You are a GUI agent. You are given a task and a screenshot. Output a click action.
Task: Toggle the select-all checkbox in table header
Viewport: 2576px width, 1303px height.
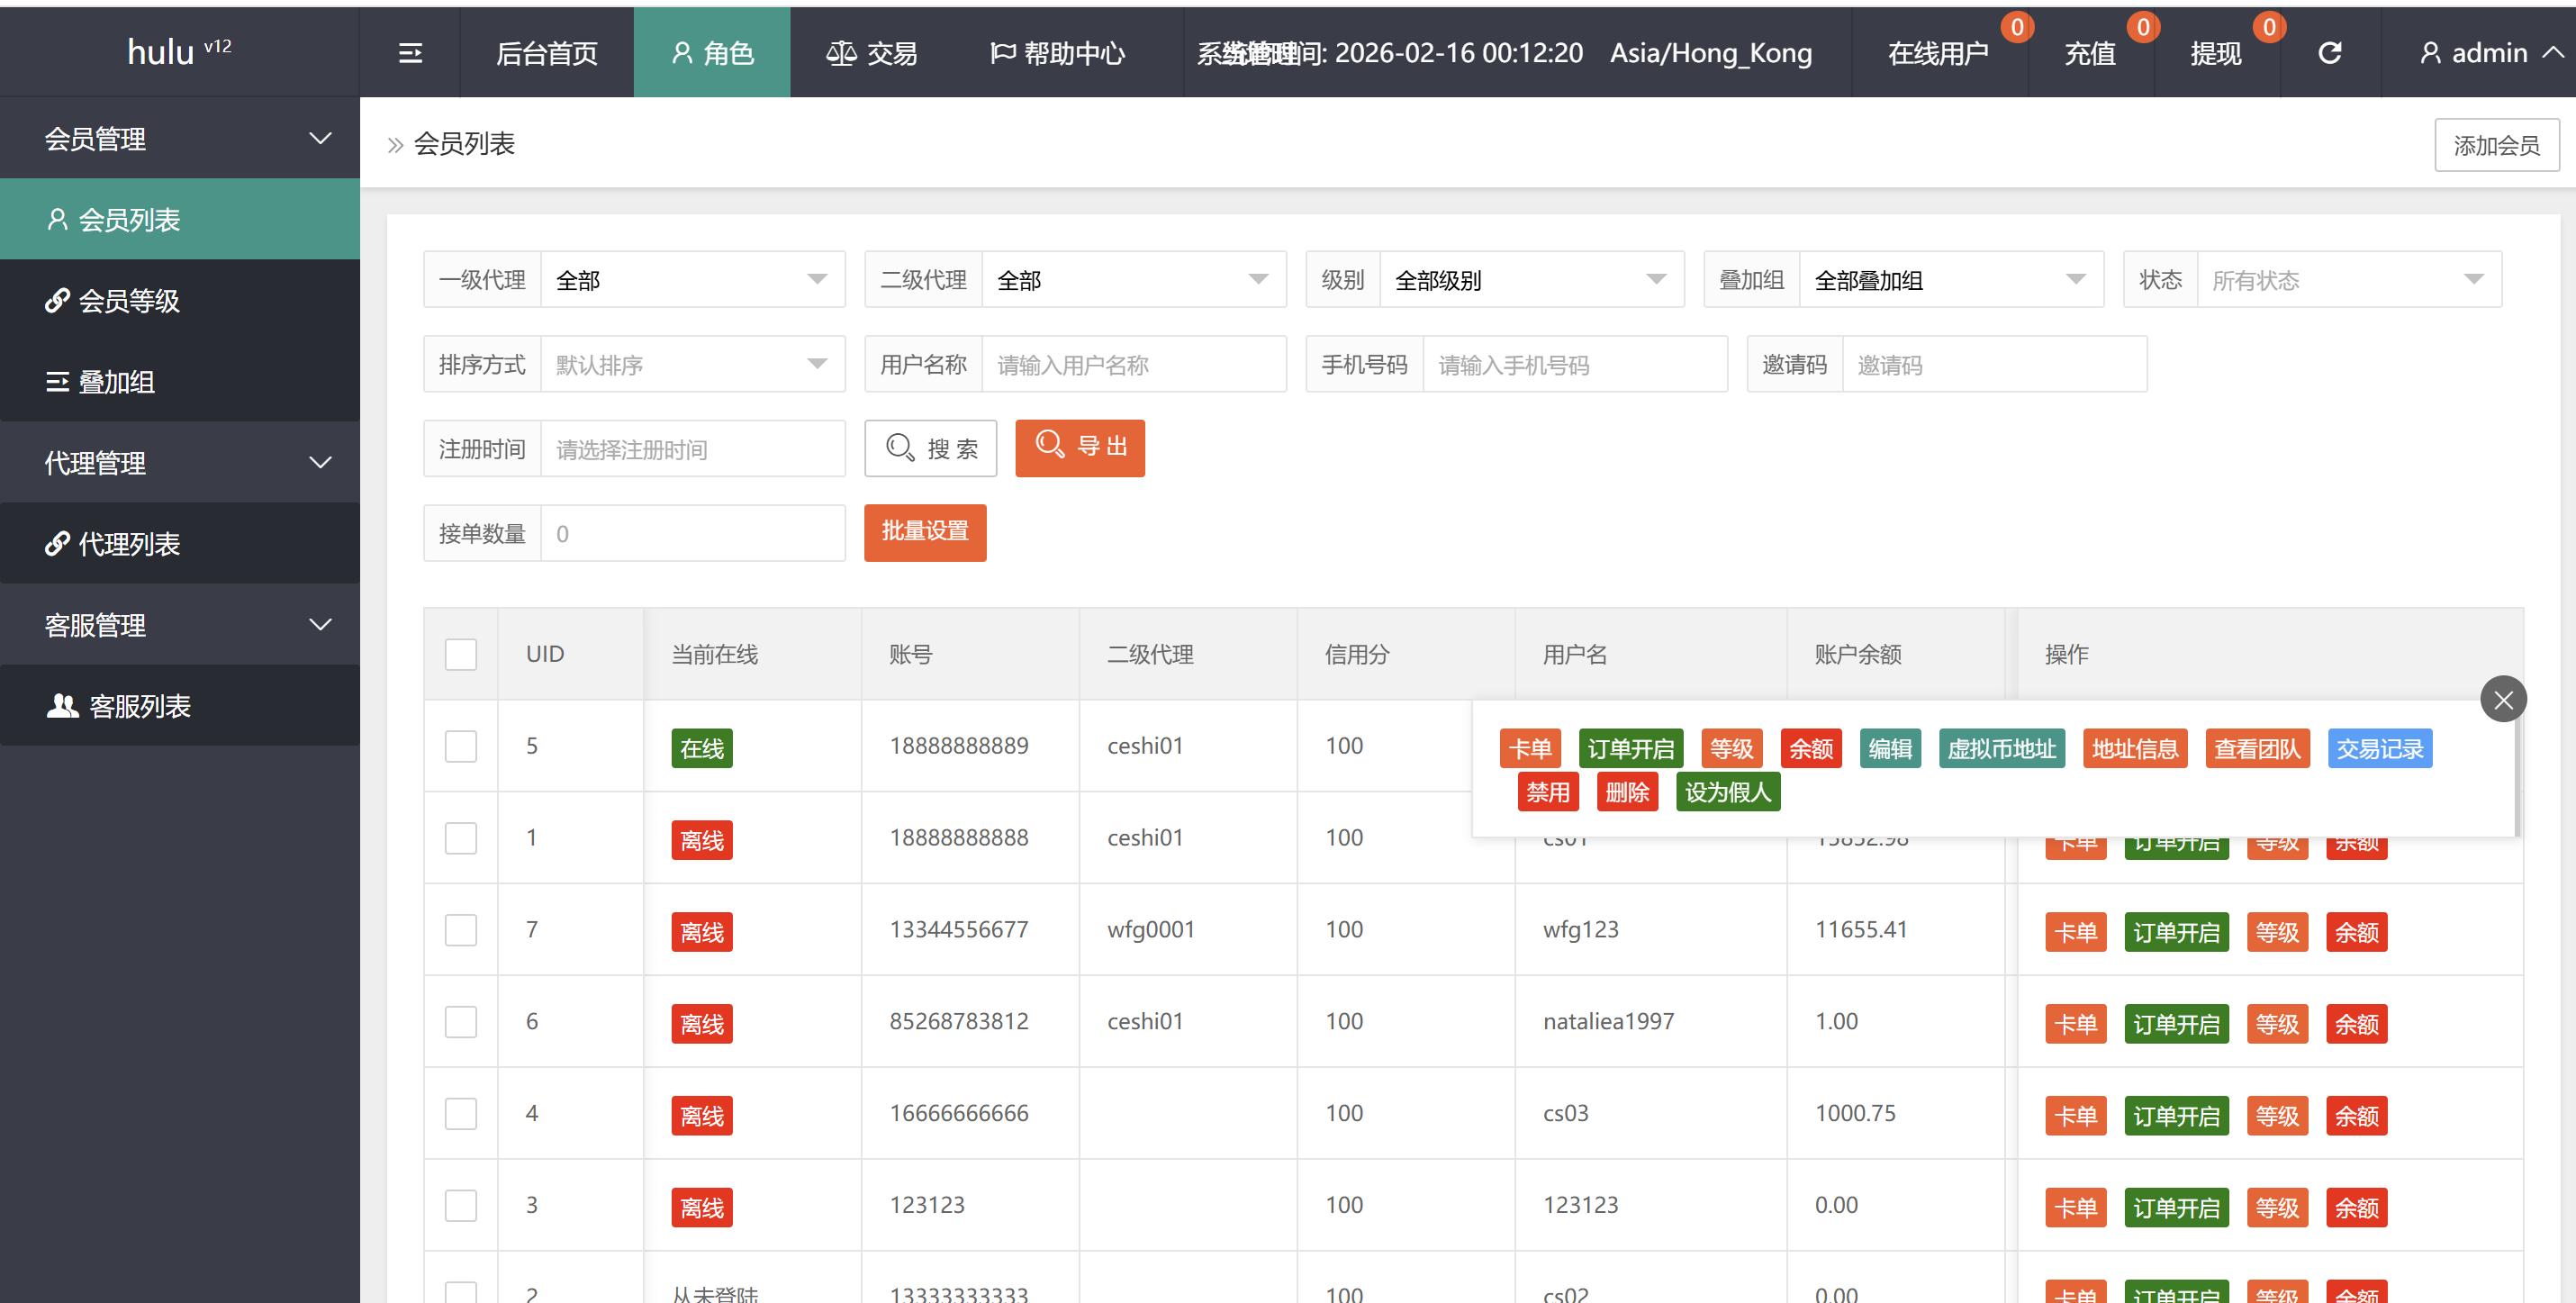pyautogui.click(x=461, y=655)
